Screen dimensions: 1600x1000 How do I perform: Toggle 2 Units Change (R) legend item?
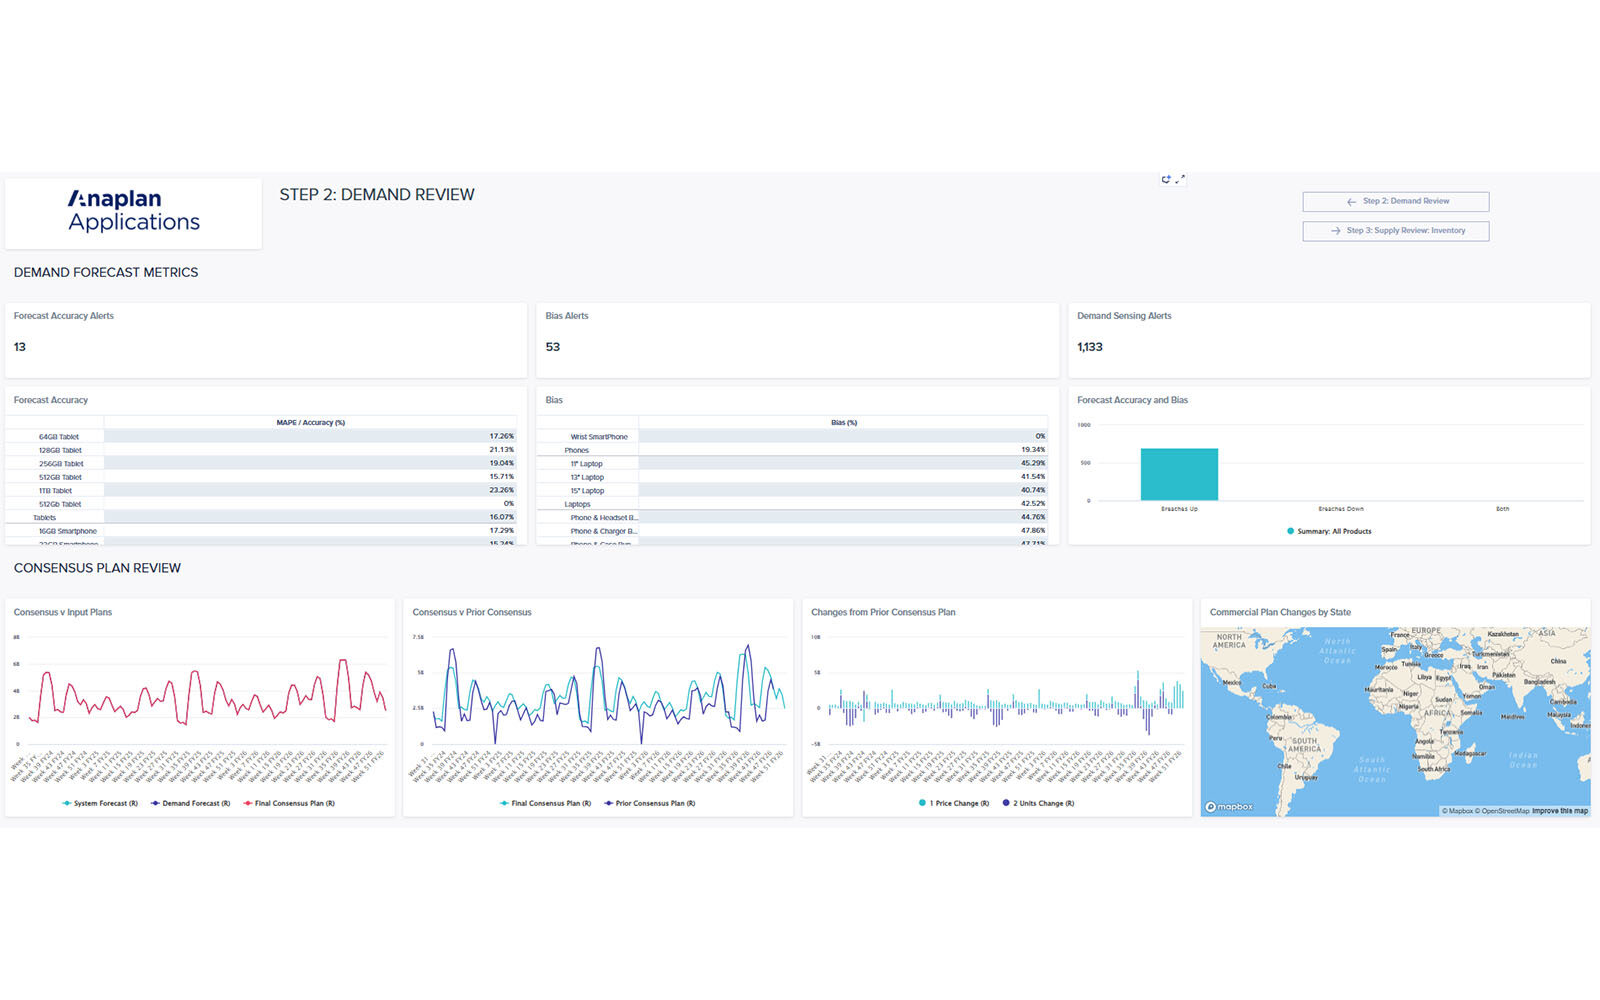pyautogui.click(x=1038, y=804)
